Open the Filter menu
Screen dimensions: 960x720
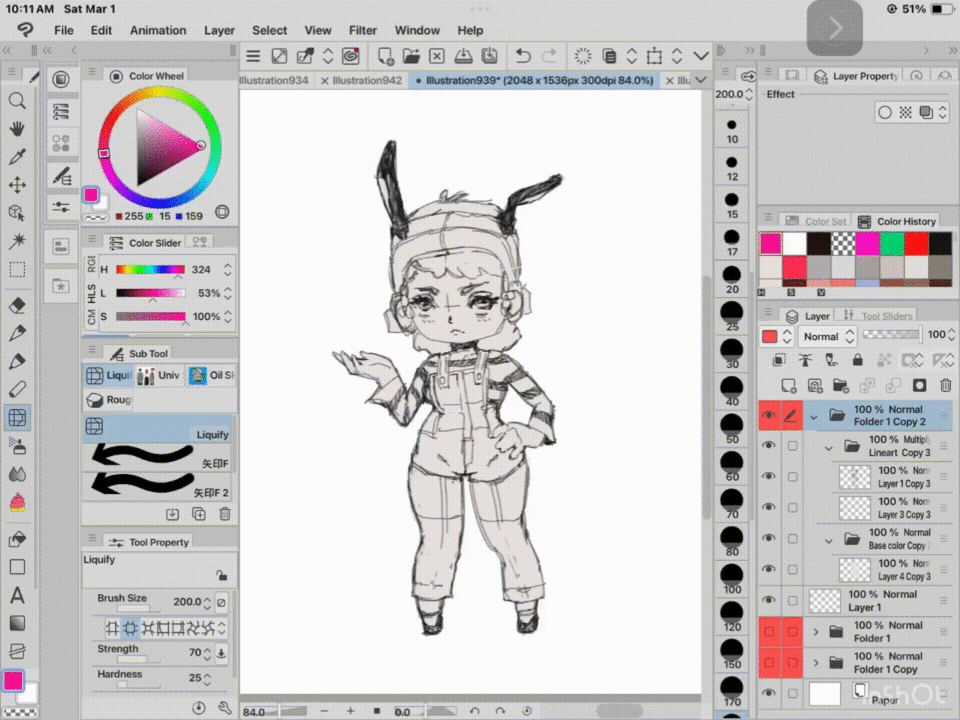pyautogui.click(x=362, y=30)
